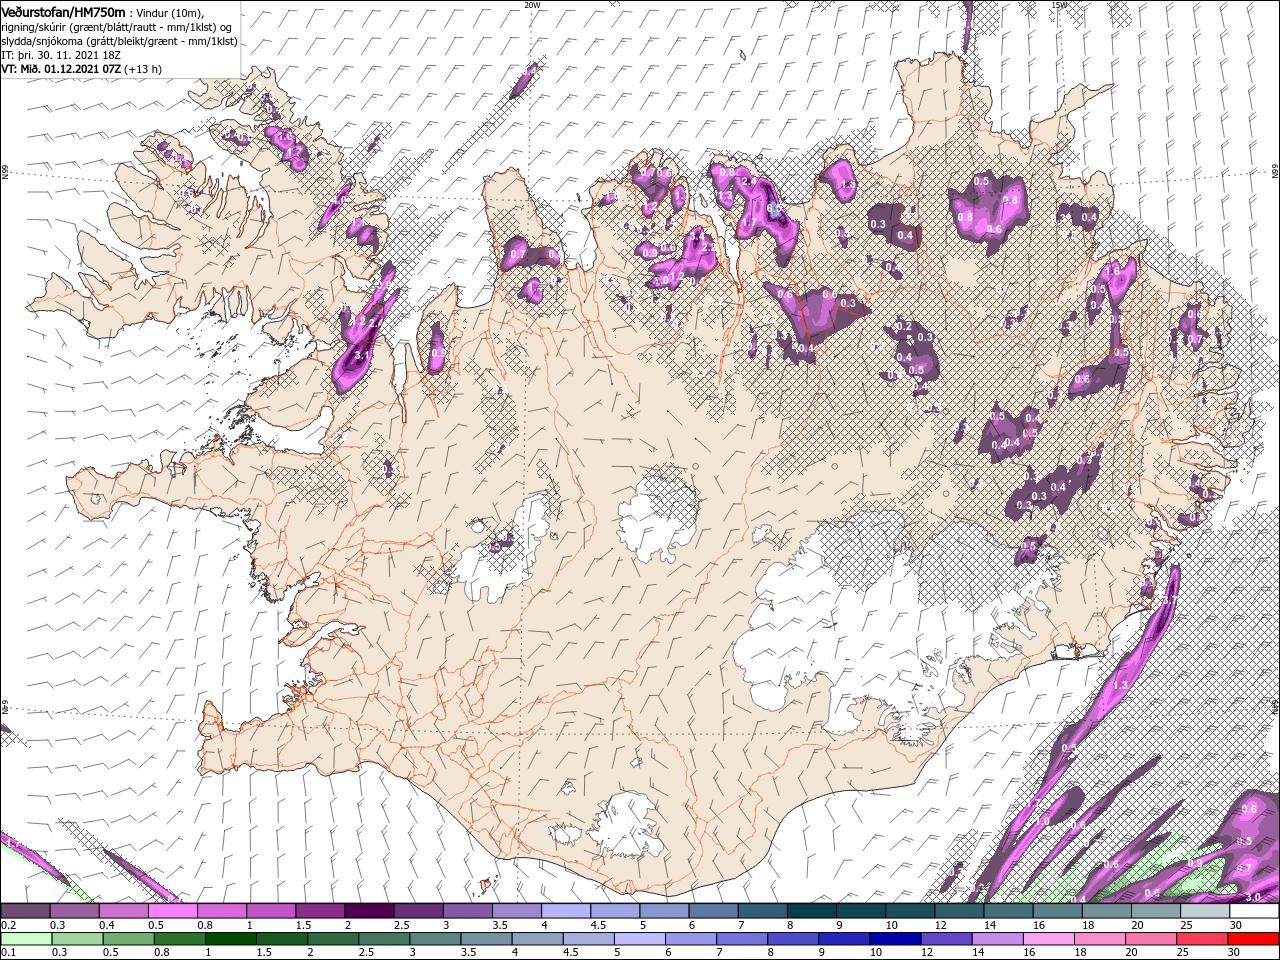This screenshot has height=960, width=1280.
Task: Click the '20W' longitude label at top
Action: coord(532,5)
